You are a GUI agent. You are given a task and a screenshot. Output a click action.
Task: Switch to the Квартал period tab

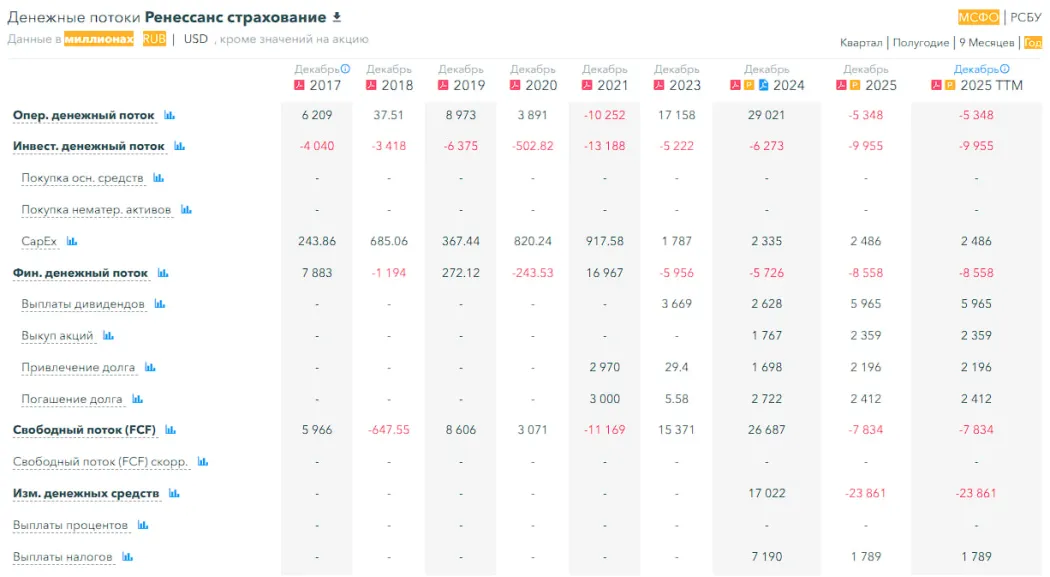(861, 43)
